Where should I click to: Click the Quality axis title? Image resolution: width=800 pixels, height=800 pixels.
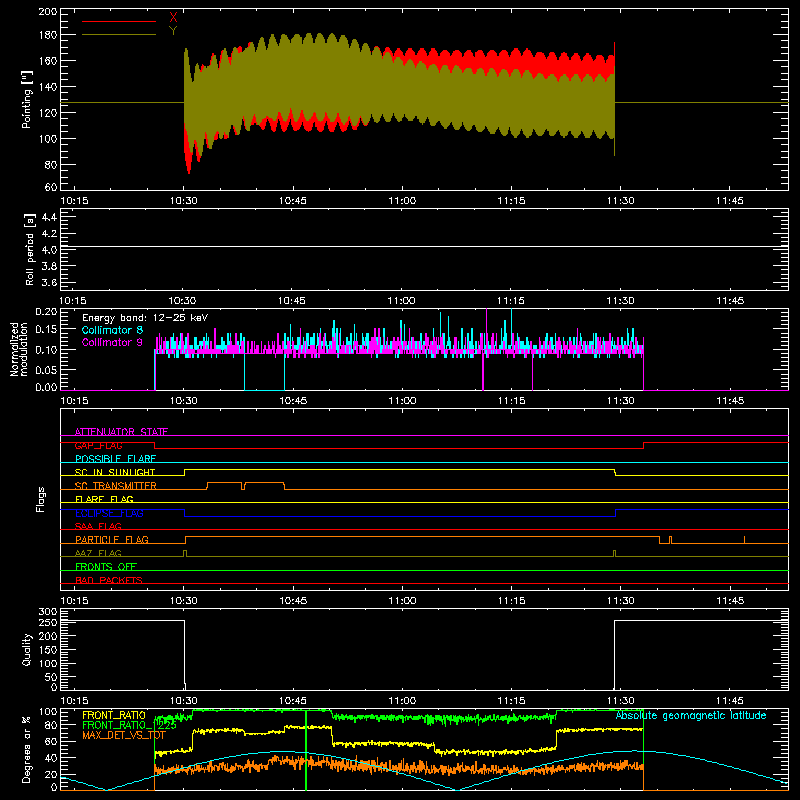(x=27, y=649)
